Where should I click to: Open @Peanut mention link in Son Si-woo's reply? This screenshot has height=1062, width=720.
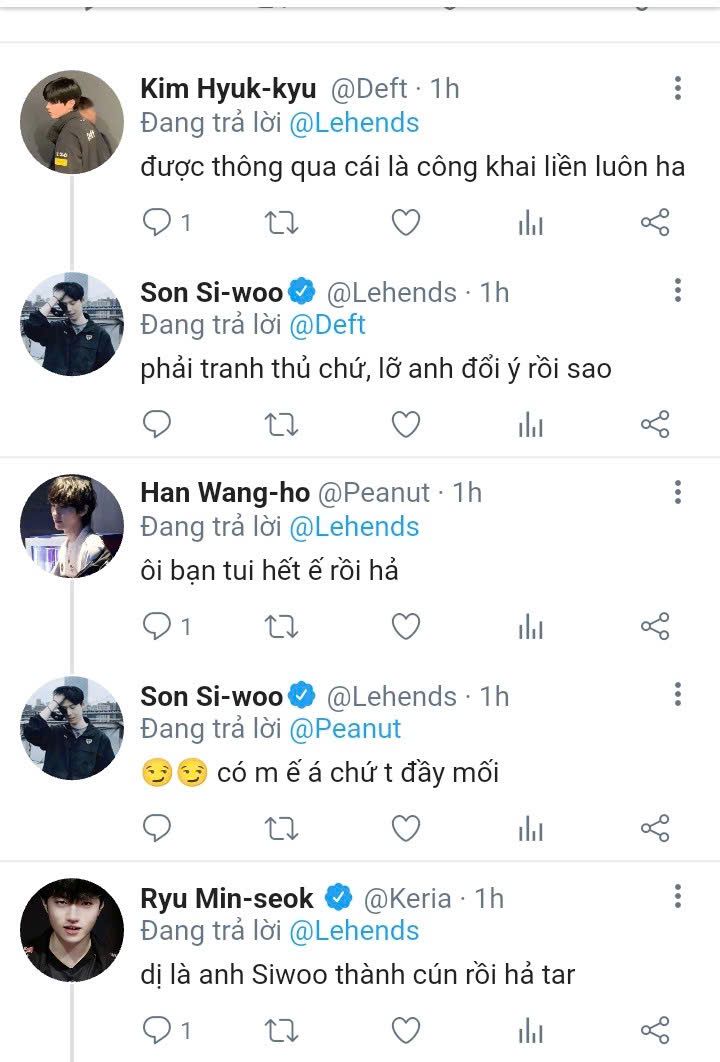(x=345, y=729)
